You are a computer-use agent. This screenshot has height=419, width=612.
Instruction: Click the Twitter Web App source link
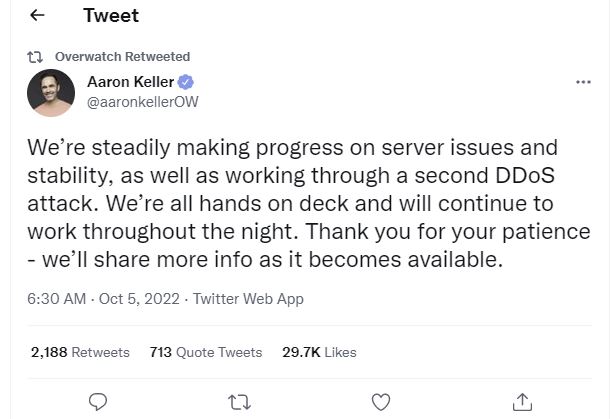248,298
